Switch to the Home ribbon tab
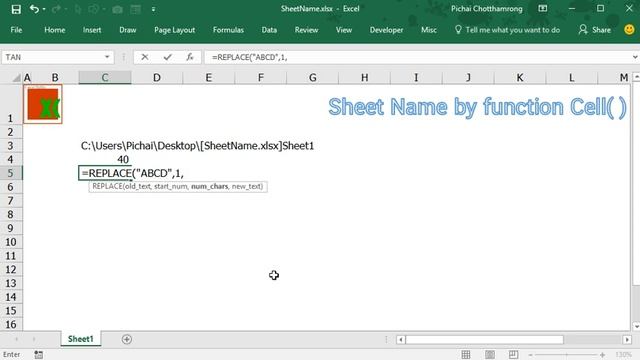This screenshot has height=360, width=640. coord(54,30)
